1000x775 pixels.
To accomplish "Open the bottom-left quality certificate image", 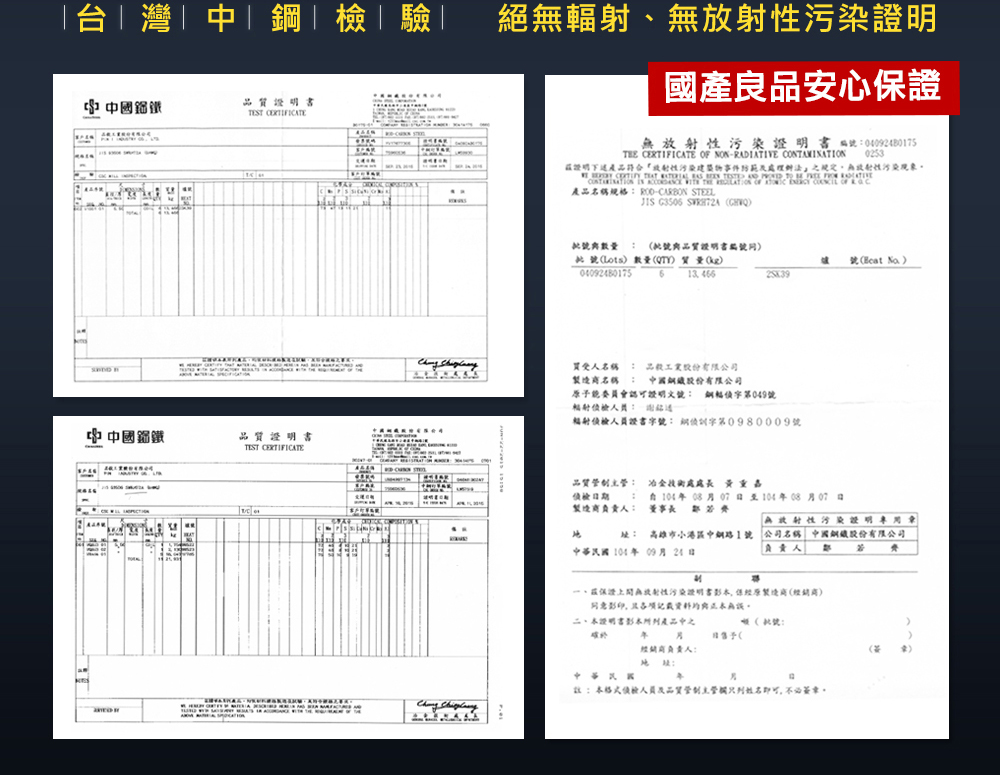I will coord(288,577).
